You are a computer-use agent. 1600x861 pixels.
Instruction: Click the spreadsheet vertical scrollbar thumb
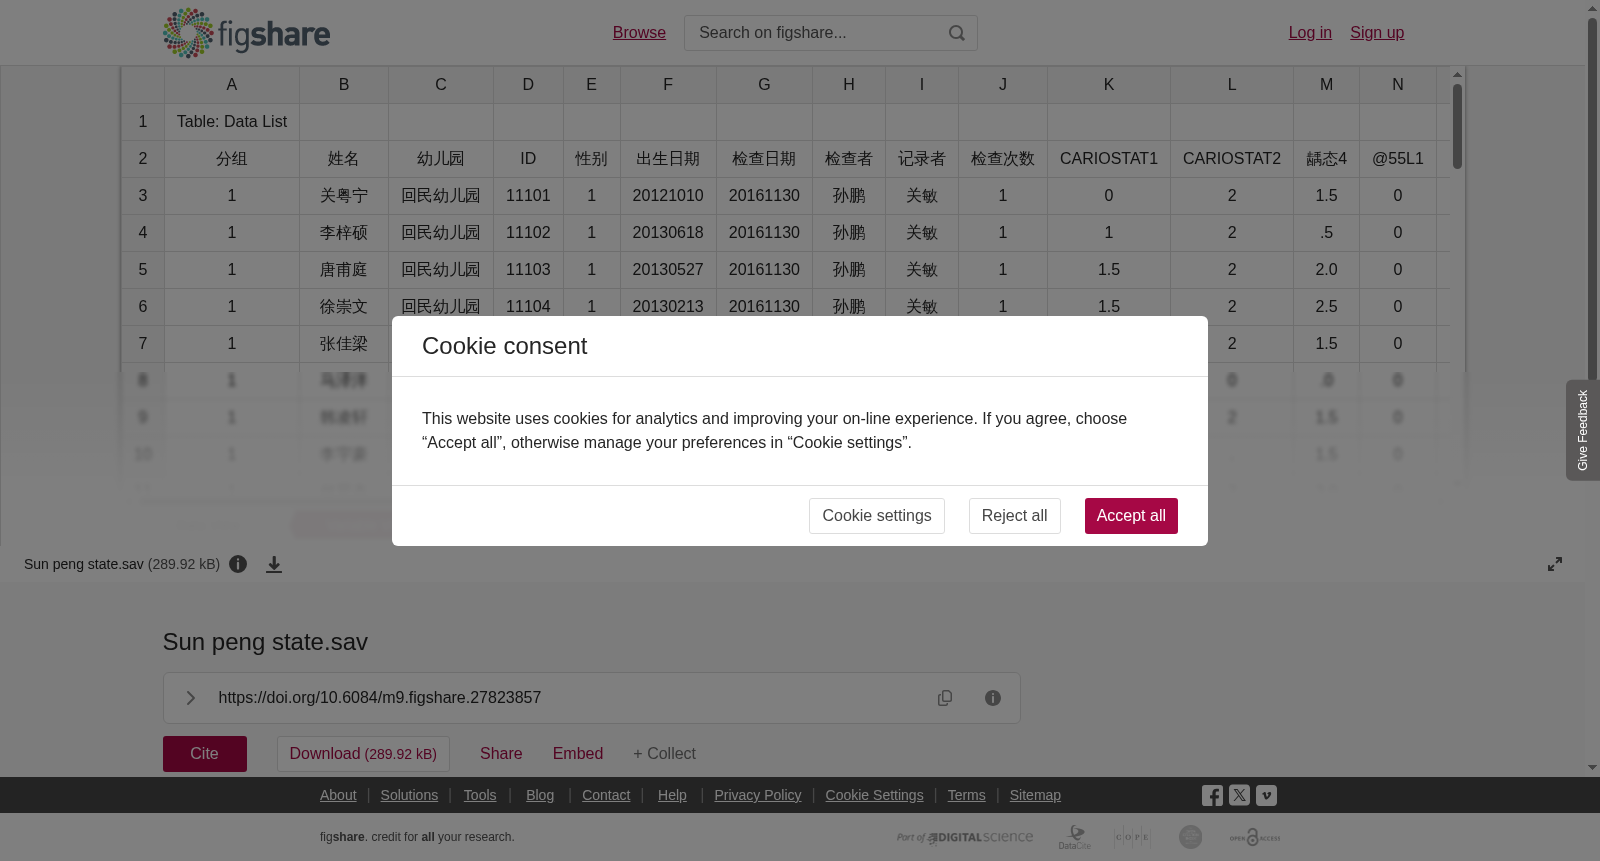(1458, 126)
